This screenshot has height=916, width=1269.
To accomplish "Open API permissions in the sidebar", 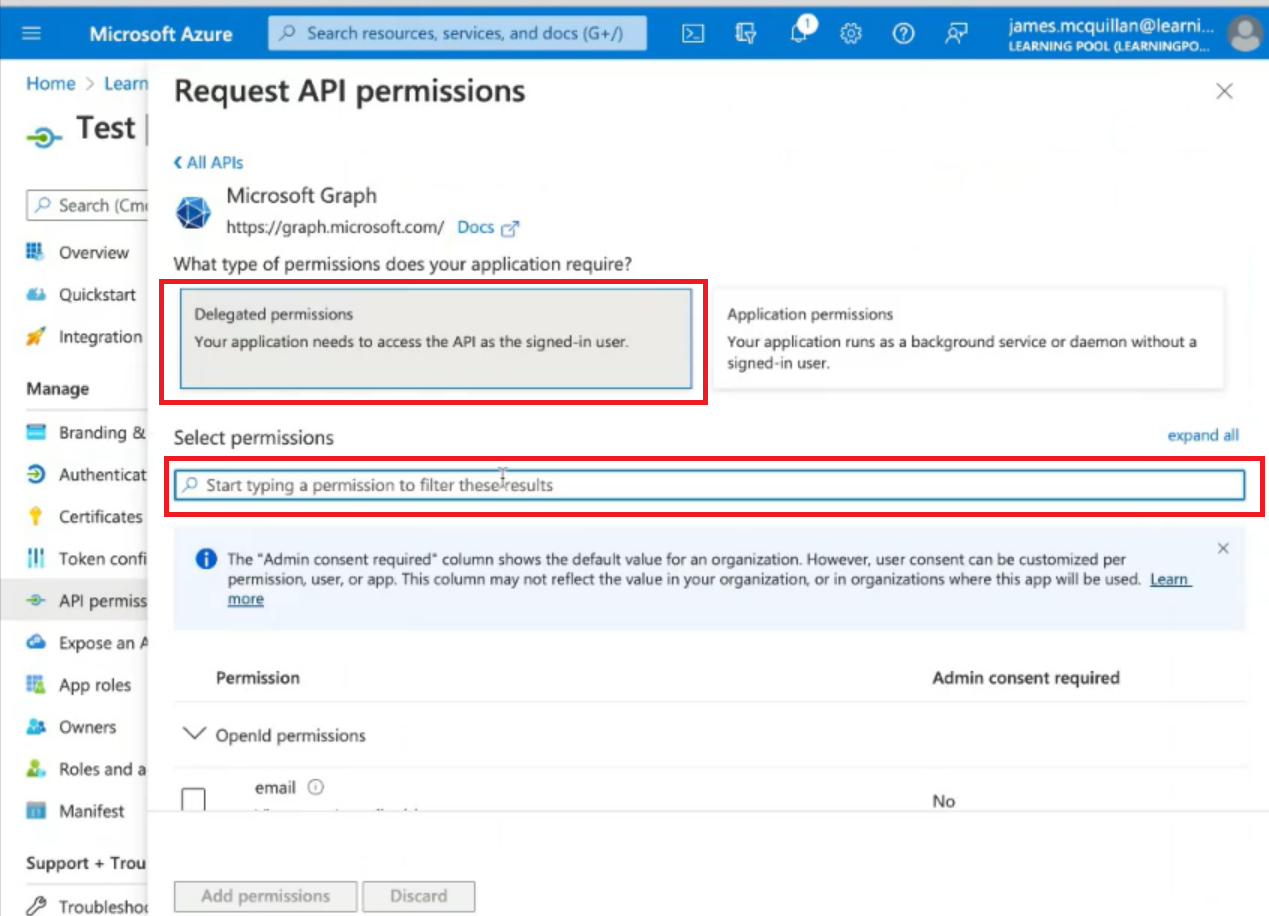I will click(101, 600).
